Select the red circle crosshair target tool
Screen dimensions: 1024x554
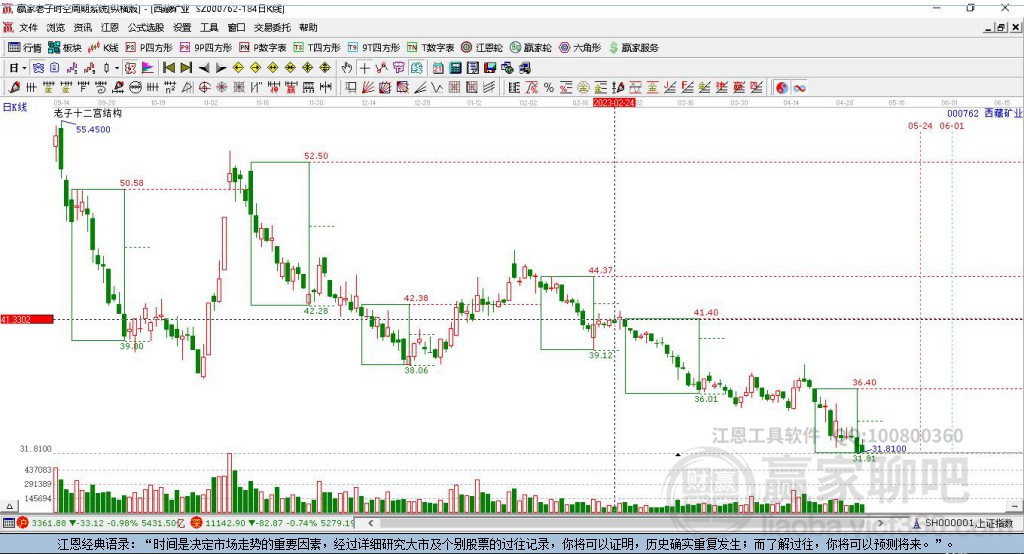[x=204, y=88]
